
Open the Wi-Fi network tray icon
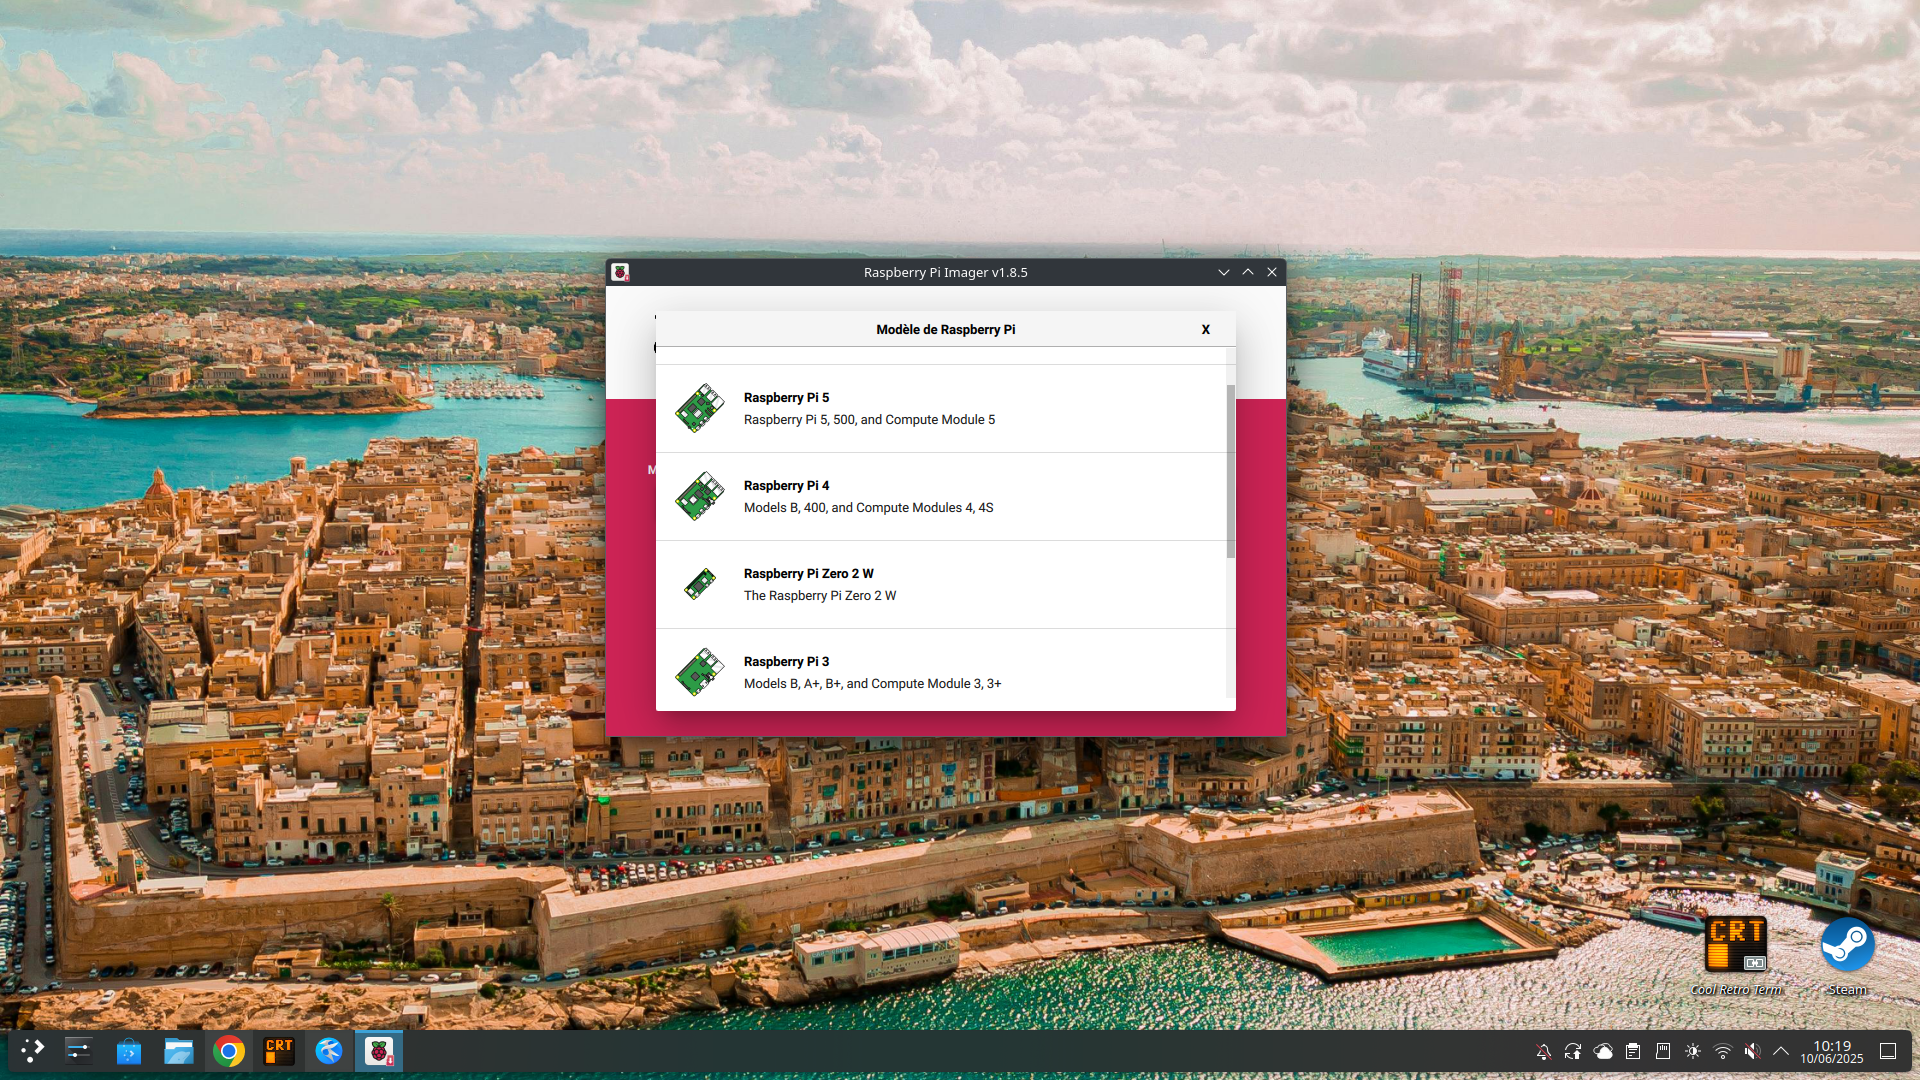1723,1051
